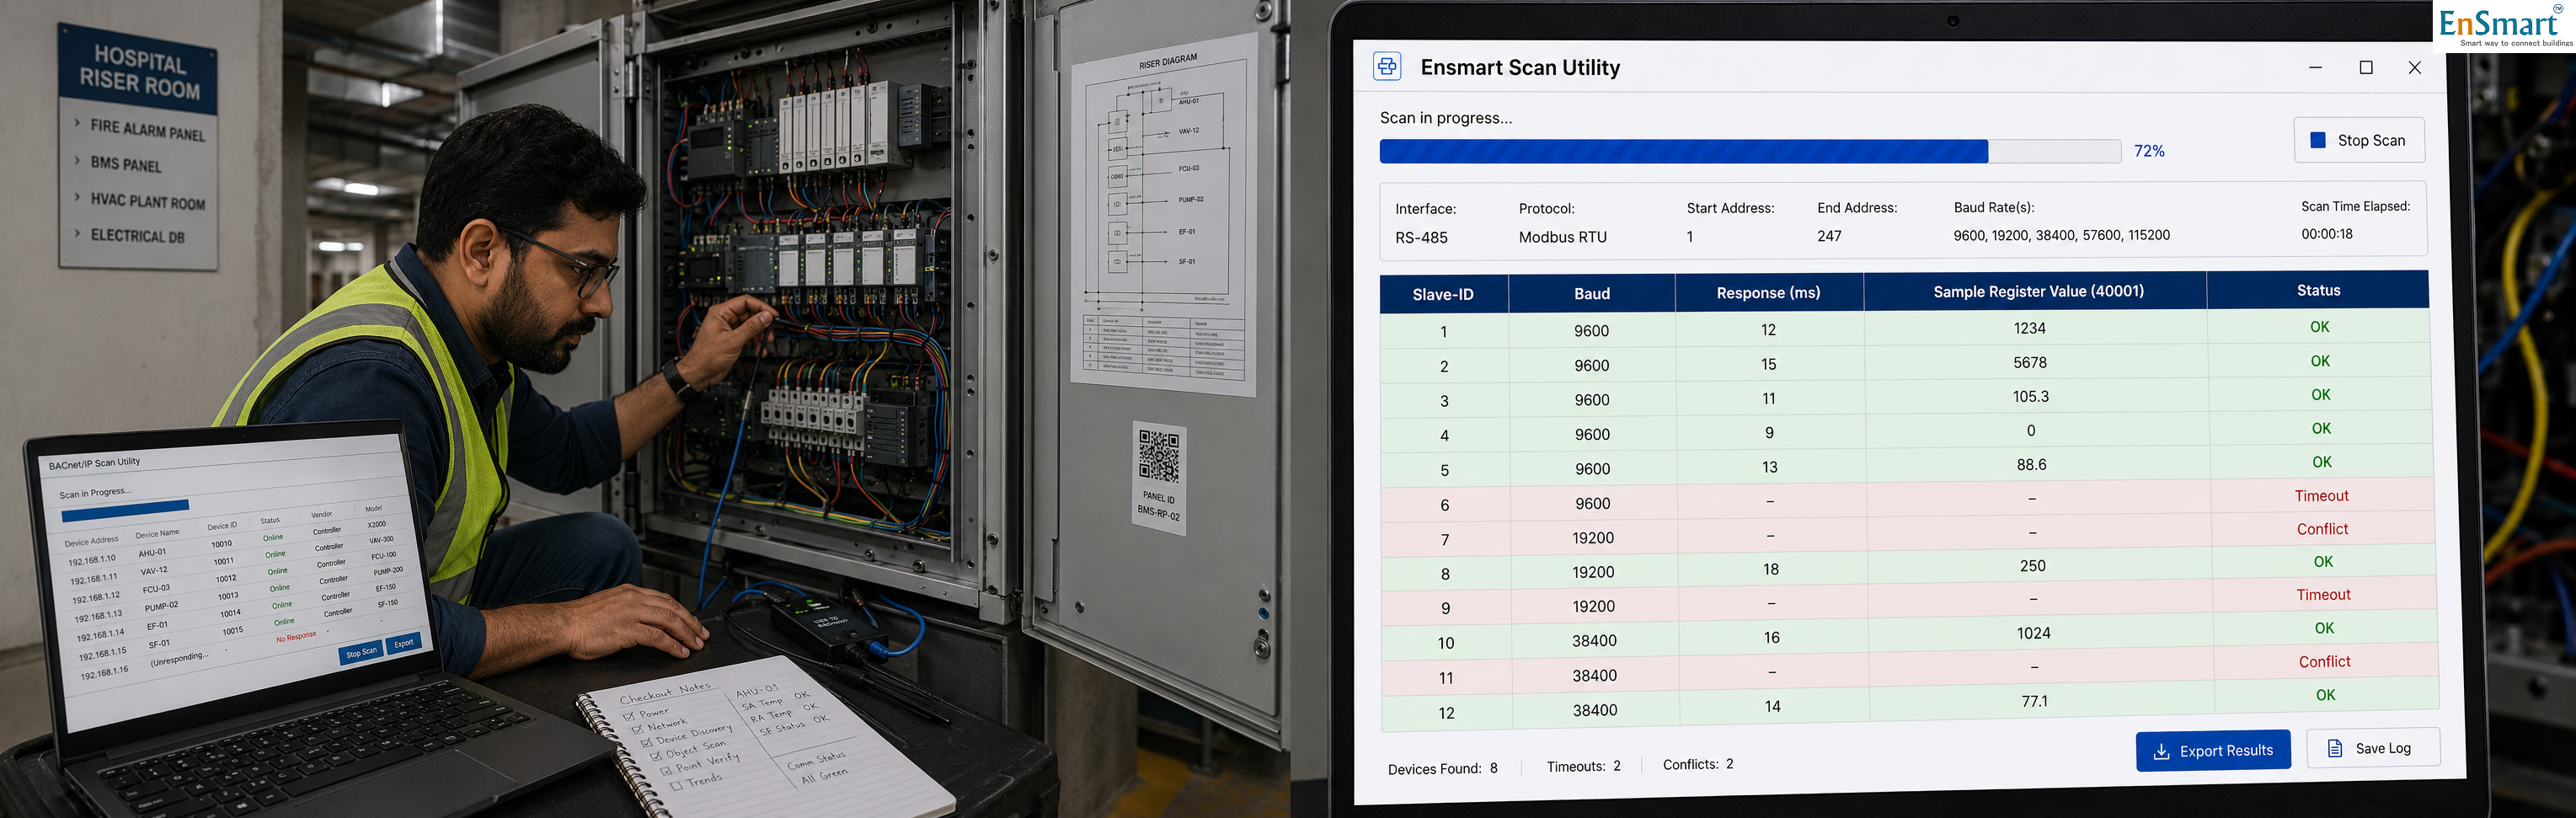Click the Devices Found: 8 summary
The image size is (2576, 818).
(x=1442, y=768)
